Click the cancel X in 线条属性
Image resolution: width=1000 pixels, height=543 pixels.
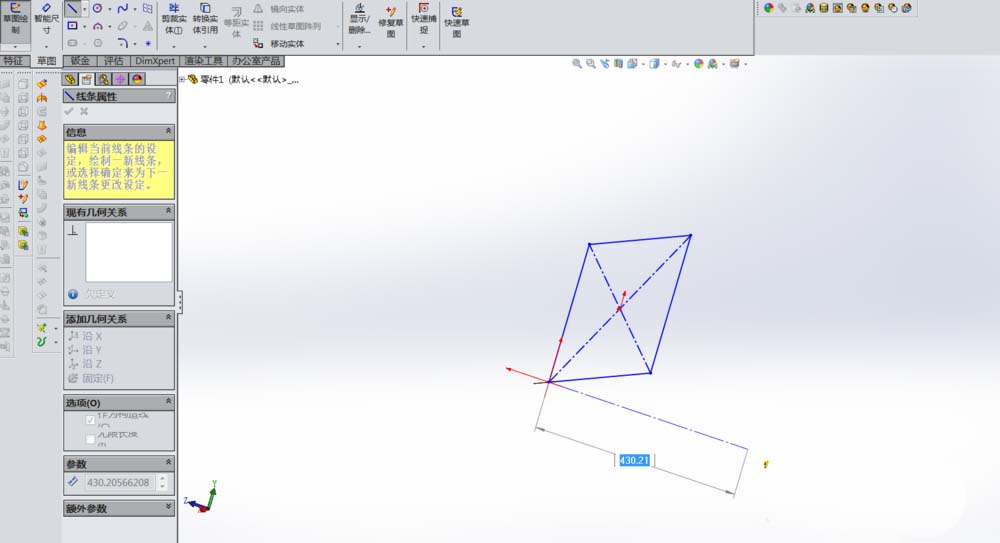(84, 112)
